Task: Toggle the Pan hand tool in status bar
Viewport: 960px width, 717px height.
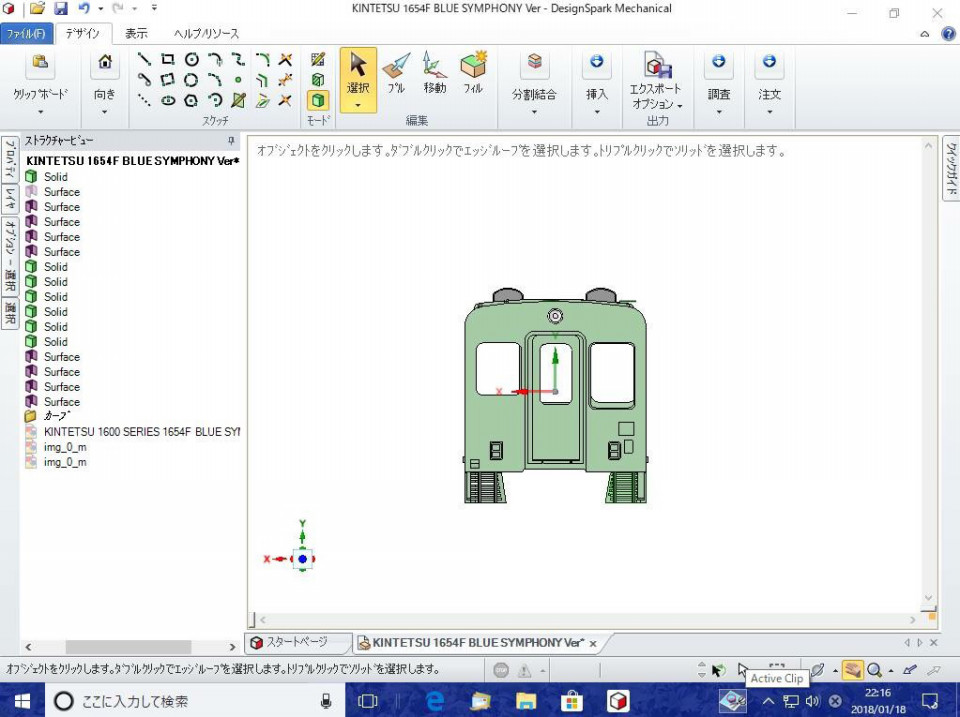Action: tap(852, 670)
